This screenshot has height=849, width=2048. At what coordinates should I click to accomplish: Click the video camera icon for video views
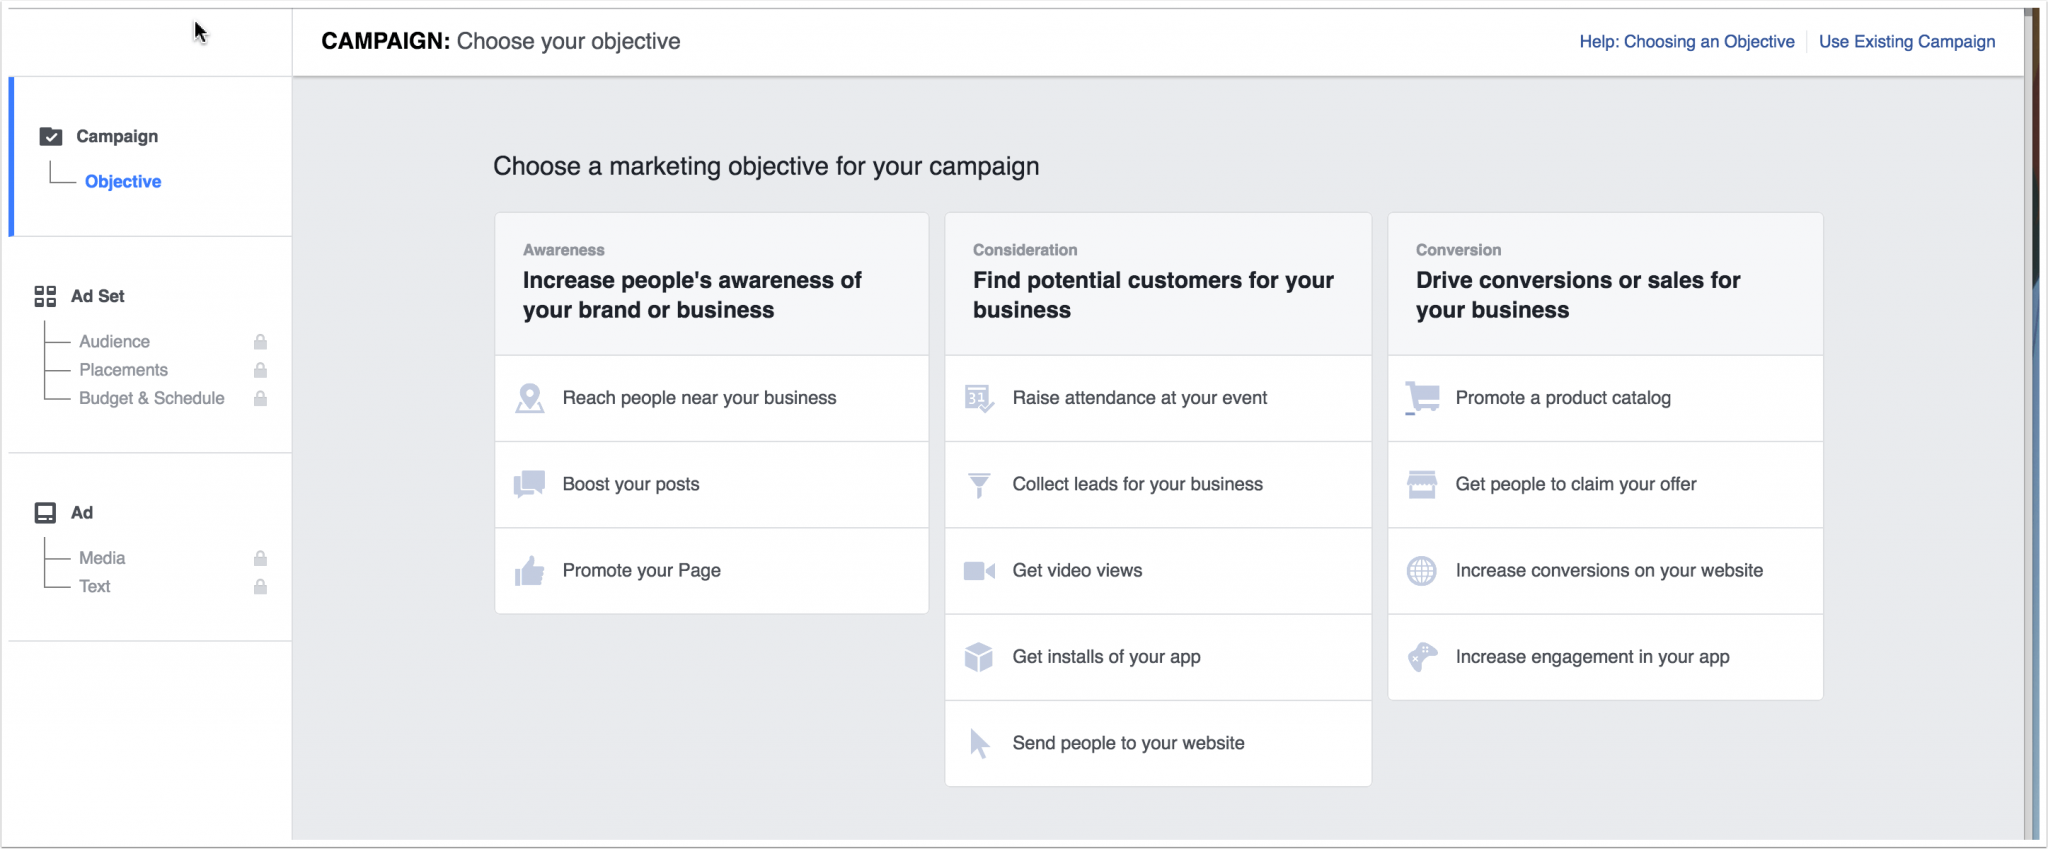click(x=979, y=571)
